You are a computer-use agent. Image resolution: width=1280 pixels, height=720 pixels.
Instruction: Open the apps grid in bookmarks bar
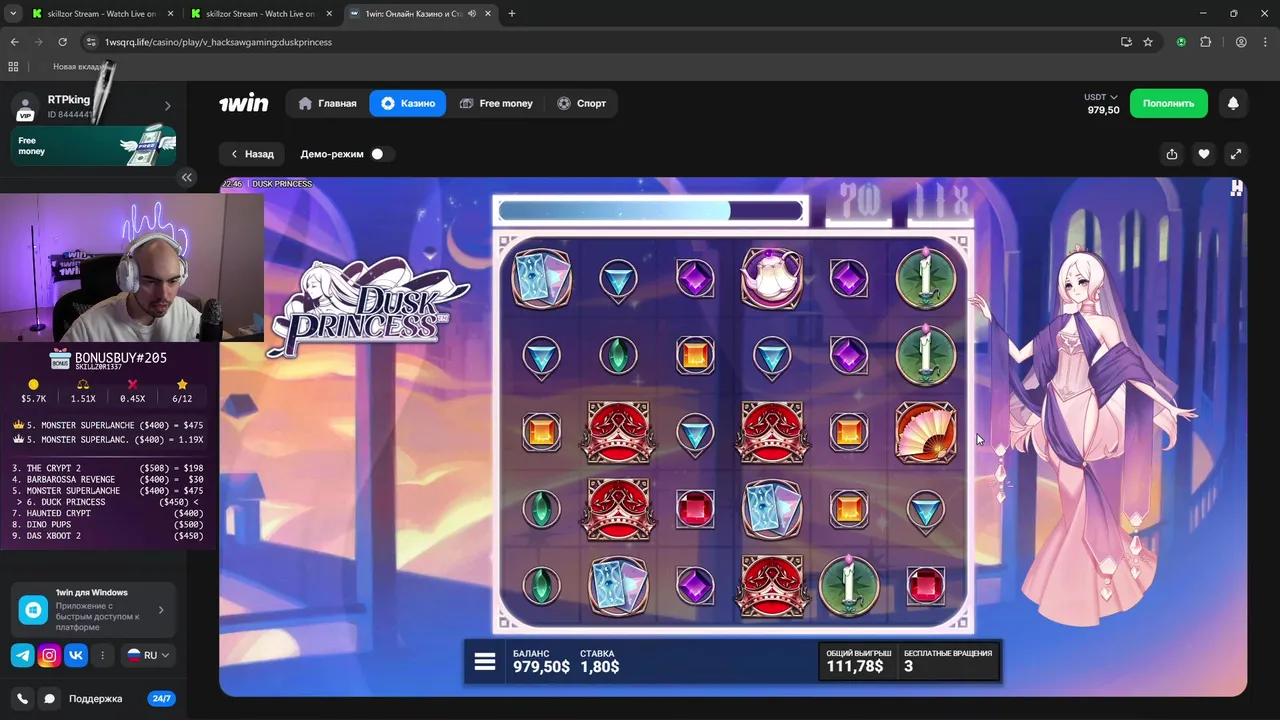[x=13, y=66]
